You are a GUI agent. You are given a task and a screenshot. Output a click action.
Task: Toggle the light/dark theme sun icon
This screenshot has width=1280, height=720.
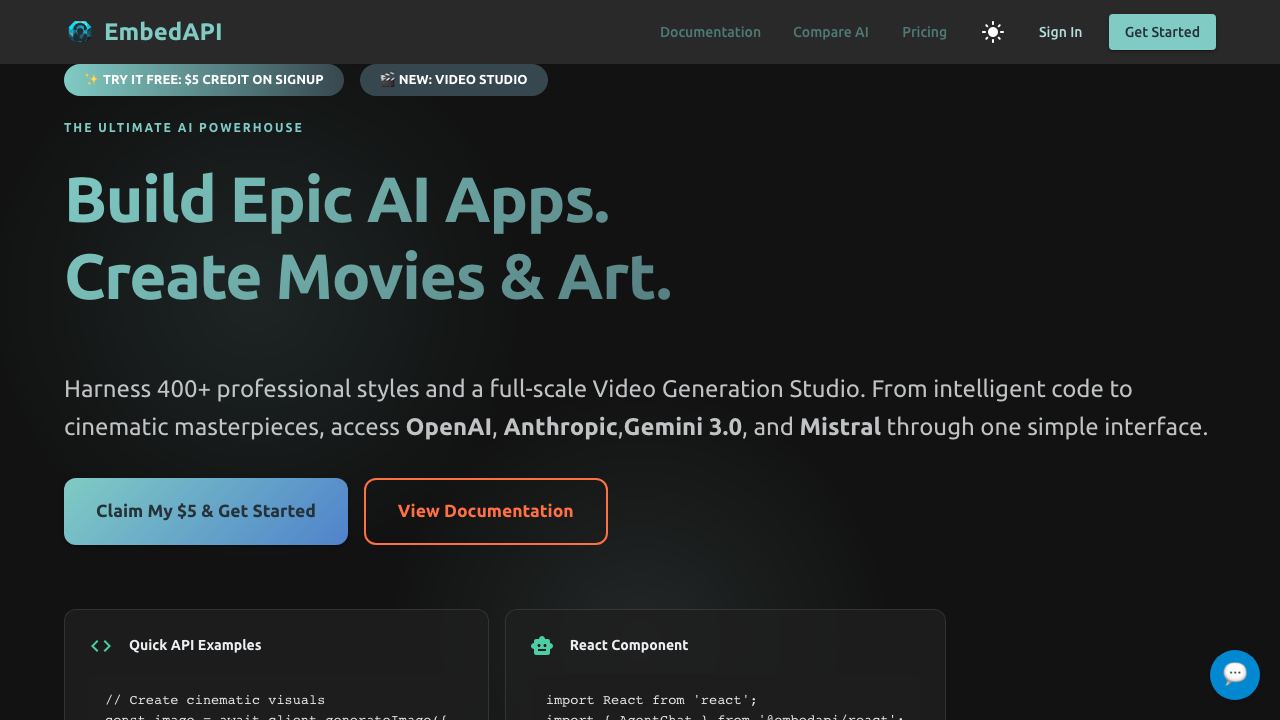coord(993,32)
